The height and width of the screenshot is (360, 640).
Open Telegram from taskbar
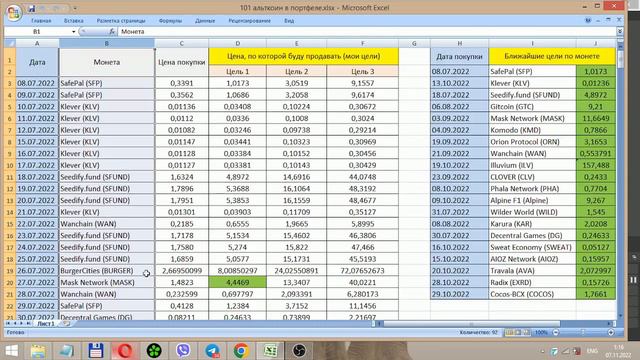coord(212,350)
